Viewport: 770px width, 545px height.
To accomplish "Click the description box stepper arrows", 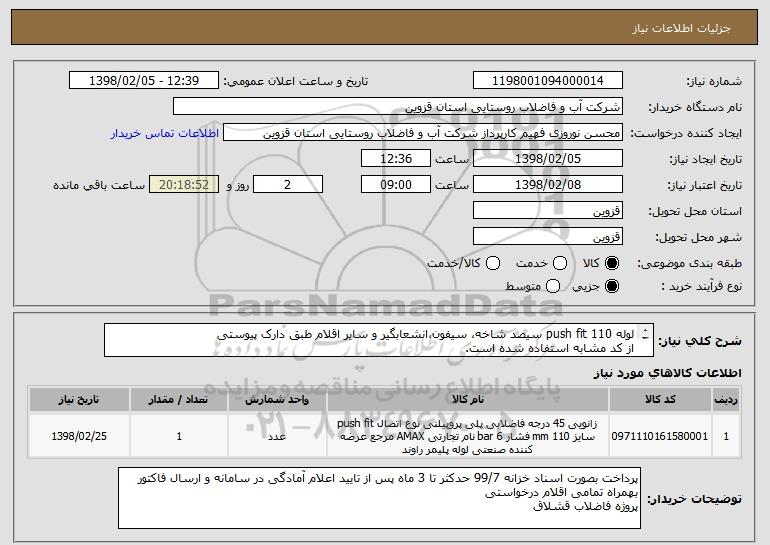I will tap(645, 334).
